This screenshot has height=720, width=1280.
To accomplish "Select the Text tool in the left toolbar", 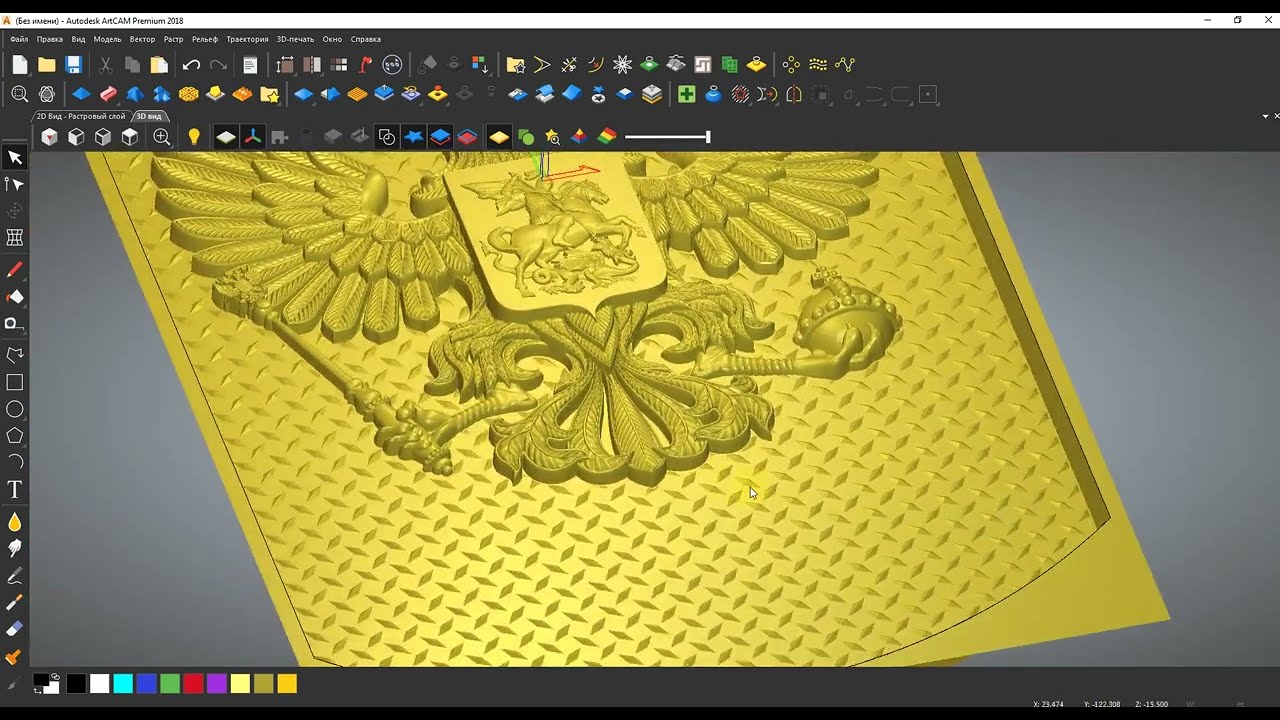I will (x=15, y=490).
